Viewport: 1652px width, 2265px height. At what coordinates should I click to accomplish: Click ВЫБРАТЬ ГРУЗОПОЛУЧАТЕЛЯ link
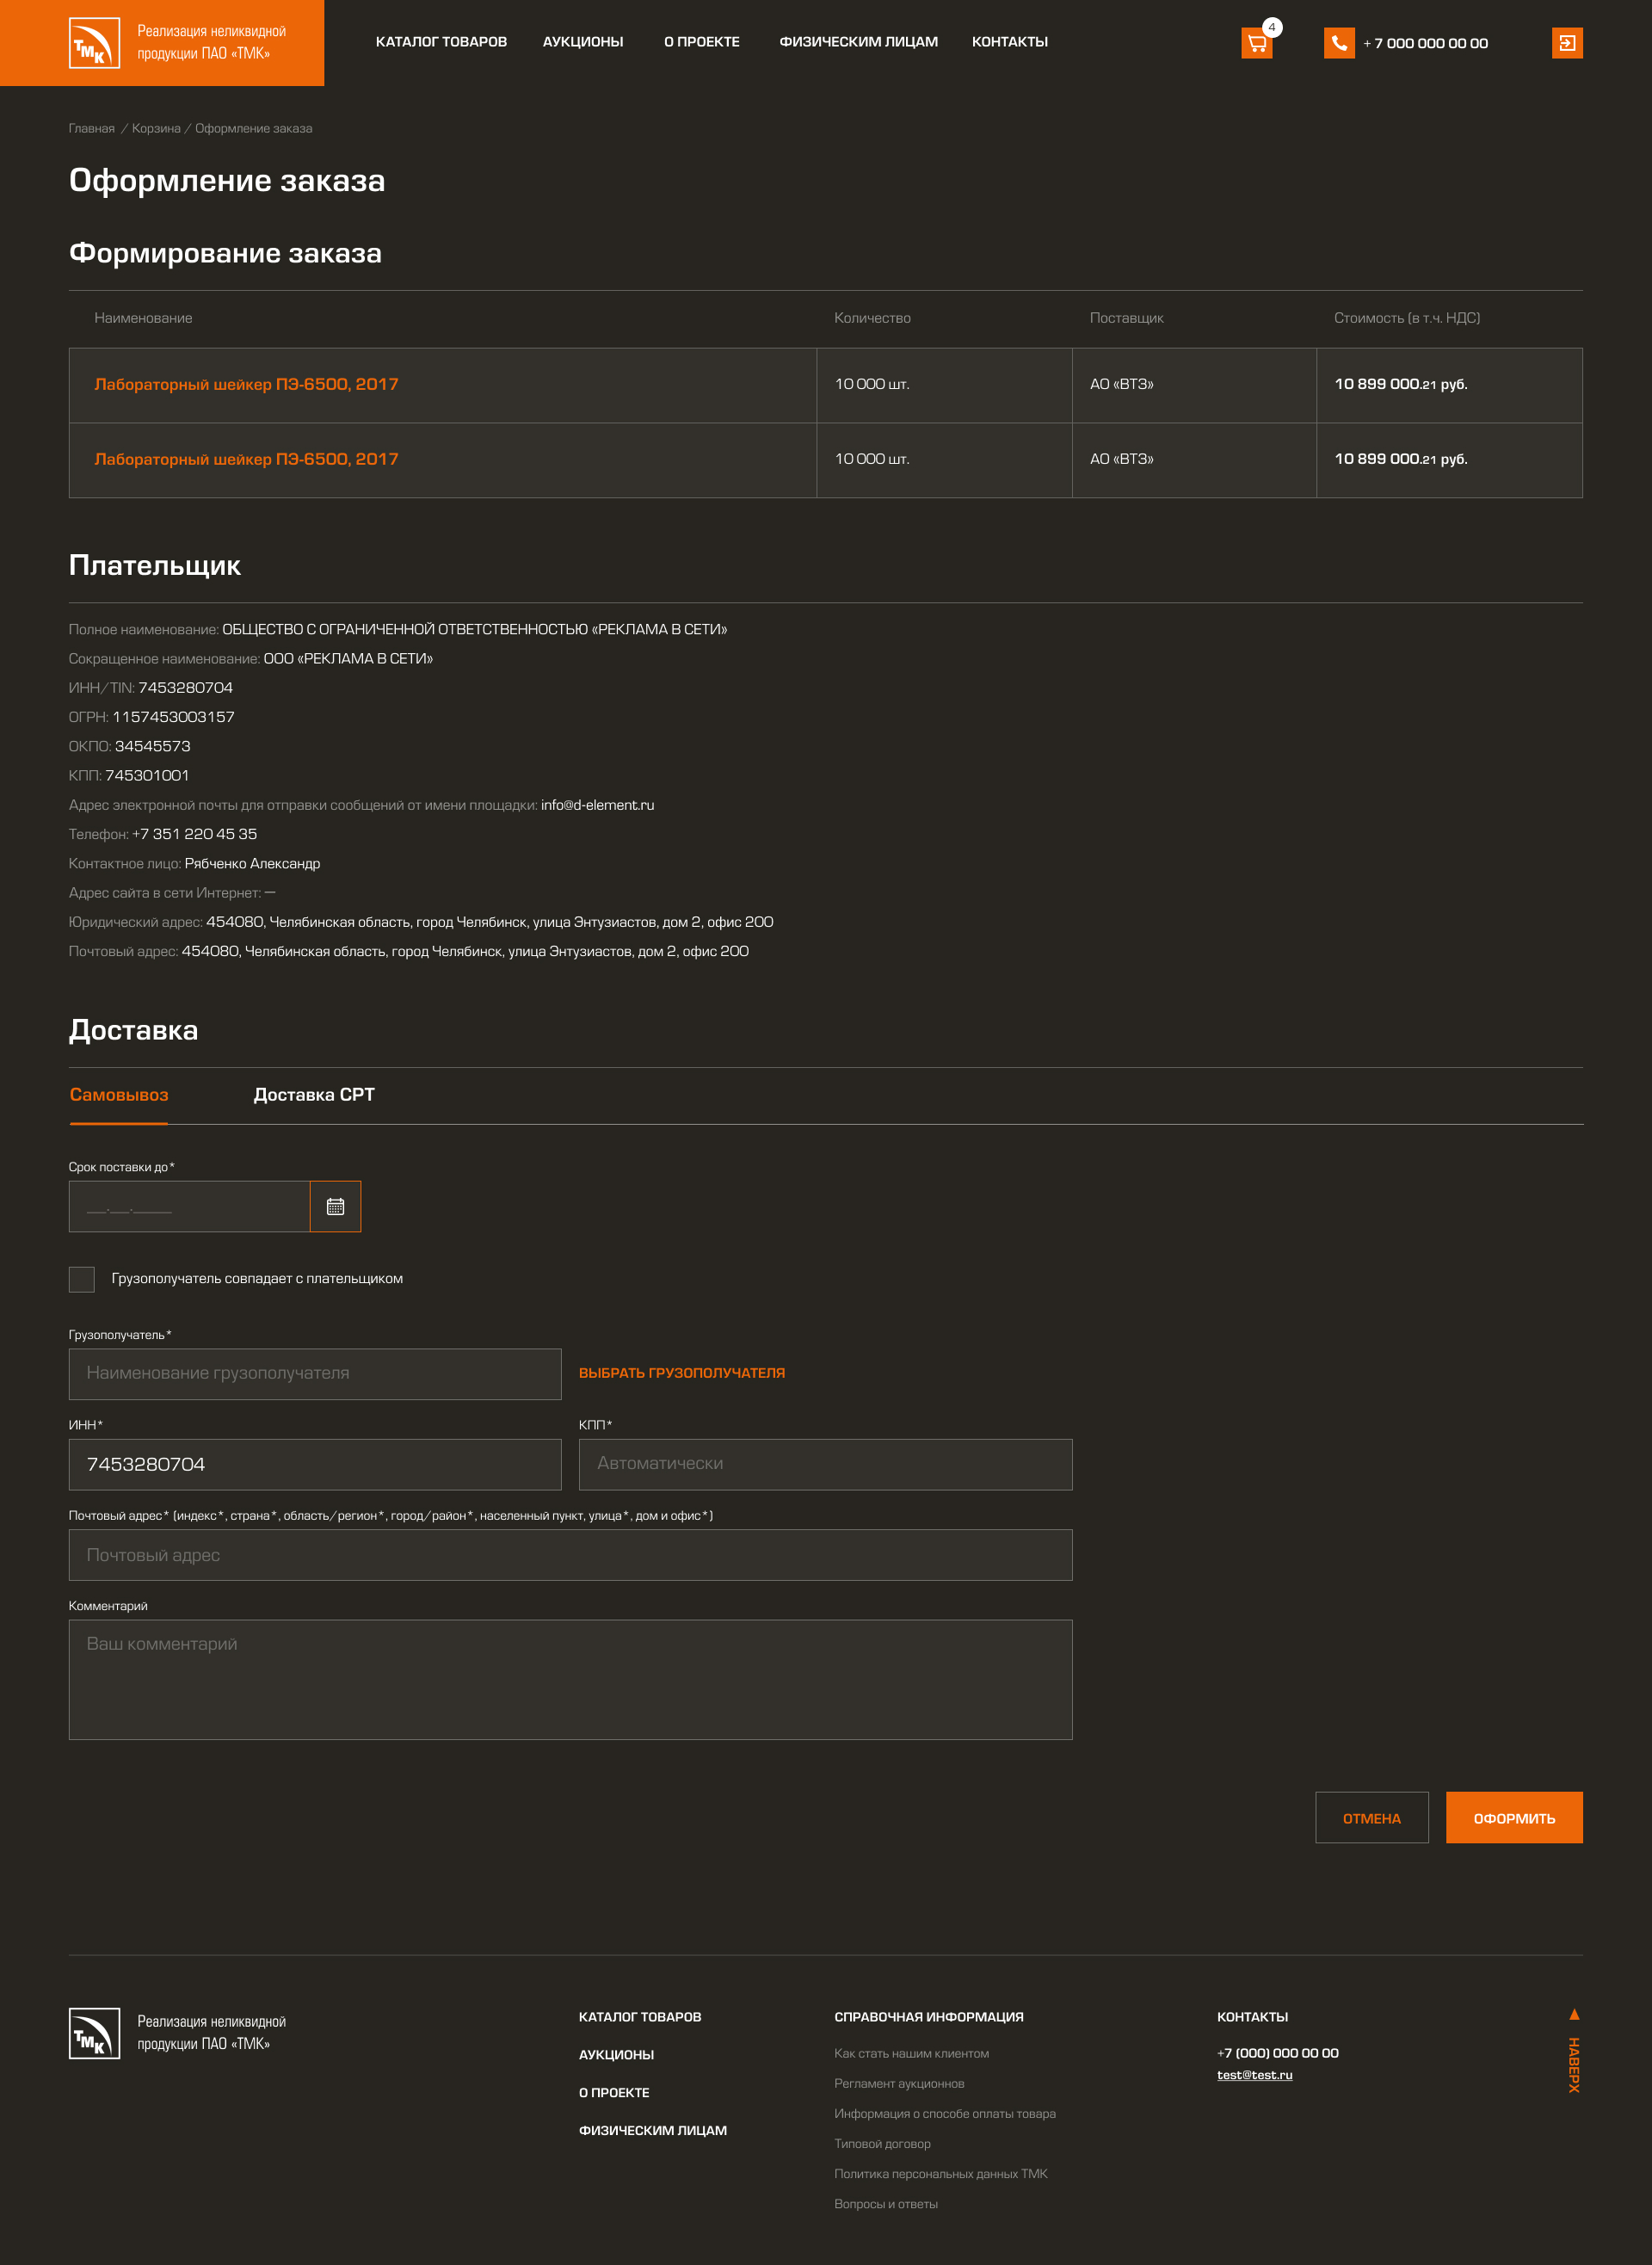[682, 1373]
